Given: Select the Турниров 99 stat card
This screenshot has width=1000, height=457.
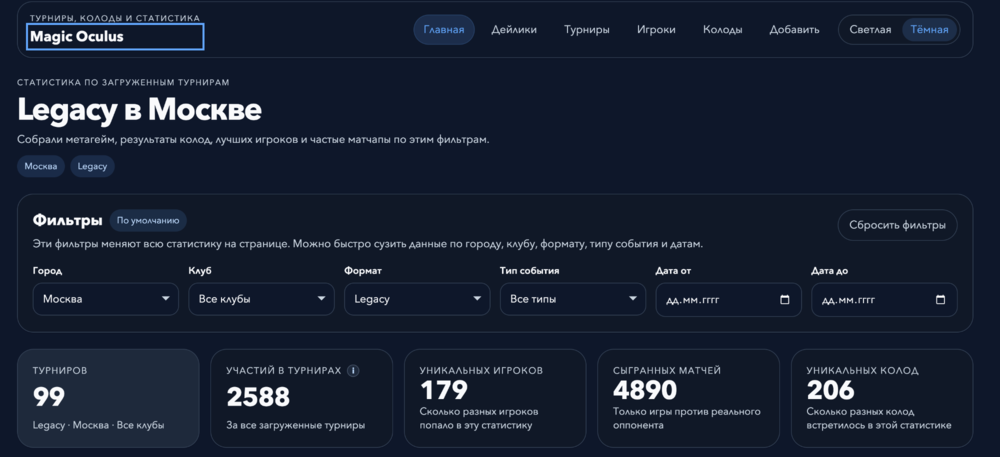Looking at the screenshot, I should 108,398.
